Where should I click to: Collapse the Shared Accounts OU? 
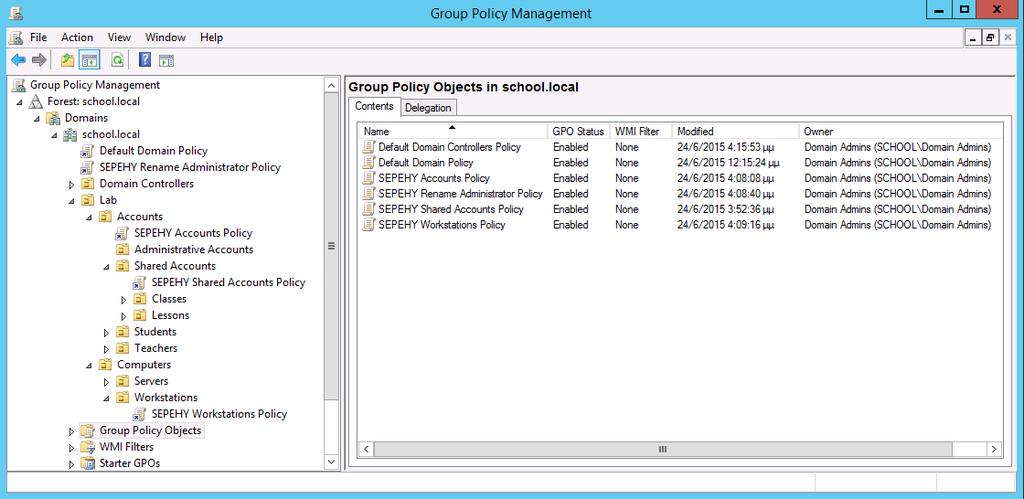[106, 266]
